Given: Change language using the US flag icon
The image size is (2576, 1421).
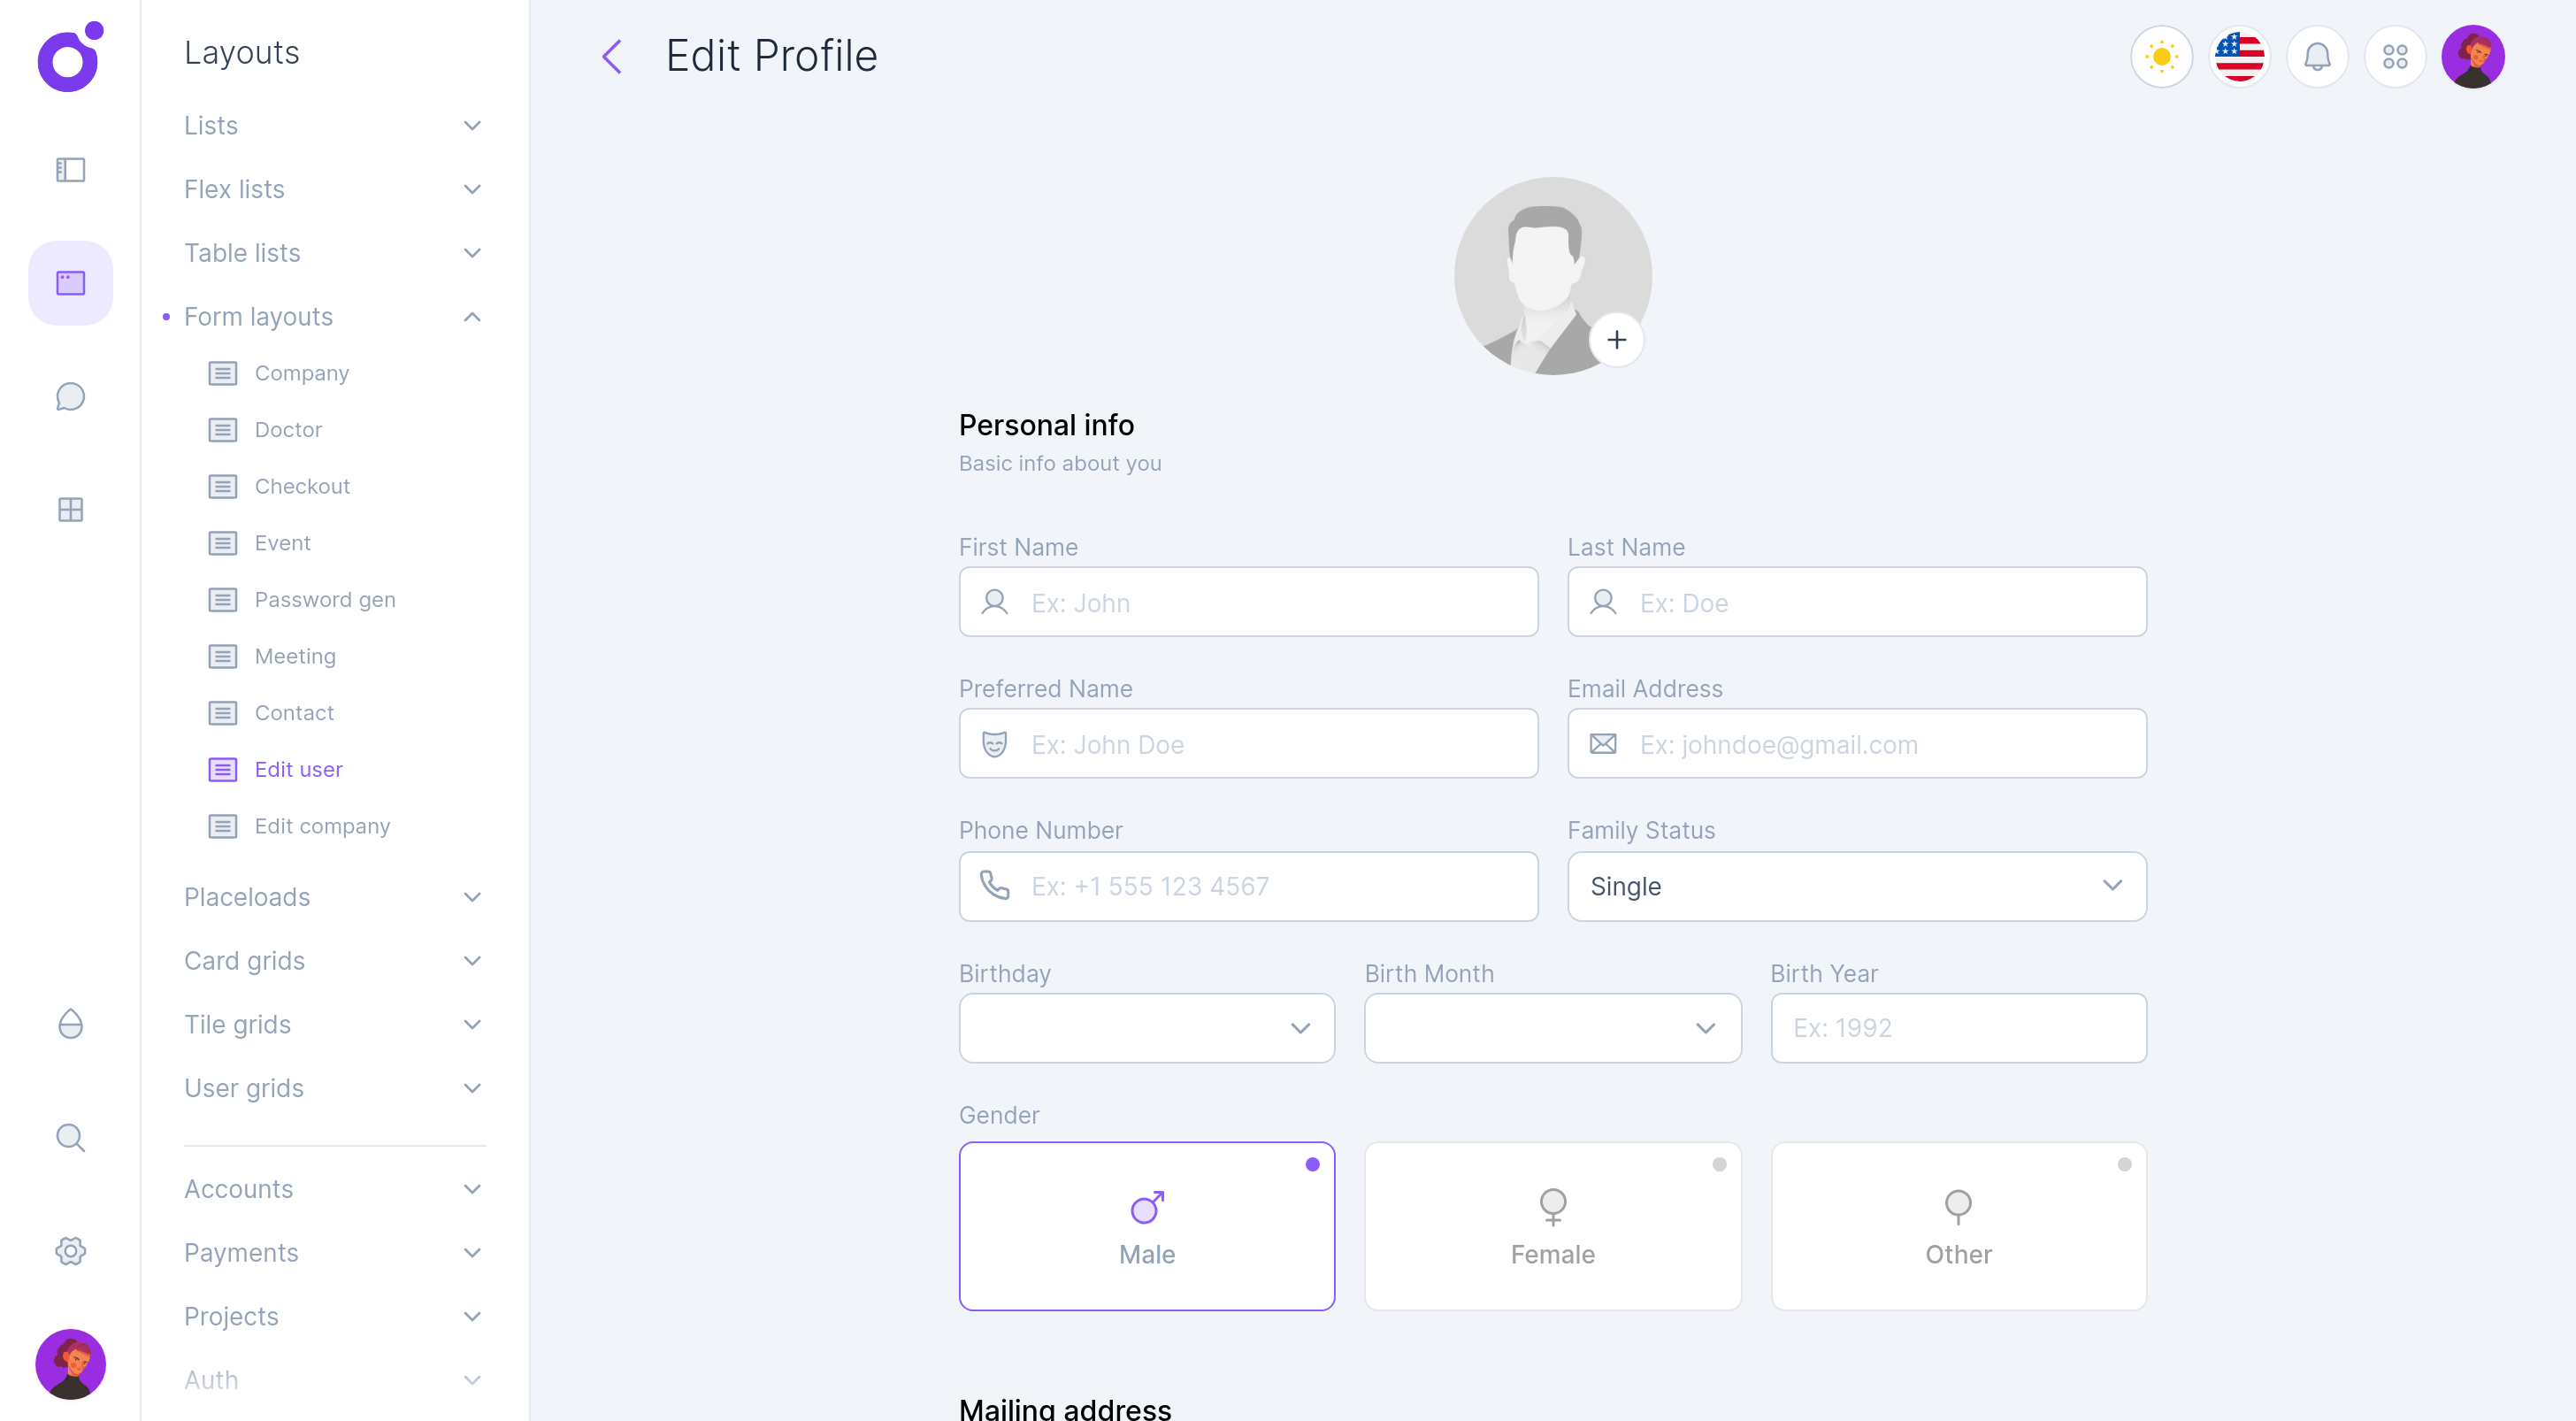Looking at the screenshot, I should click(x=2239, y=57).
